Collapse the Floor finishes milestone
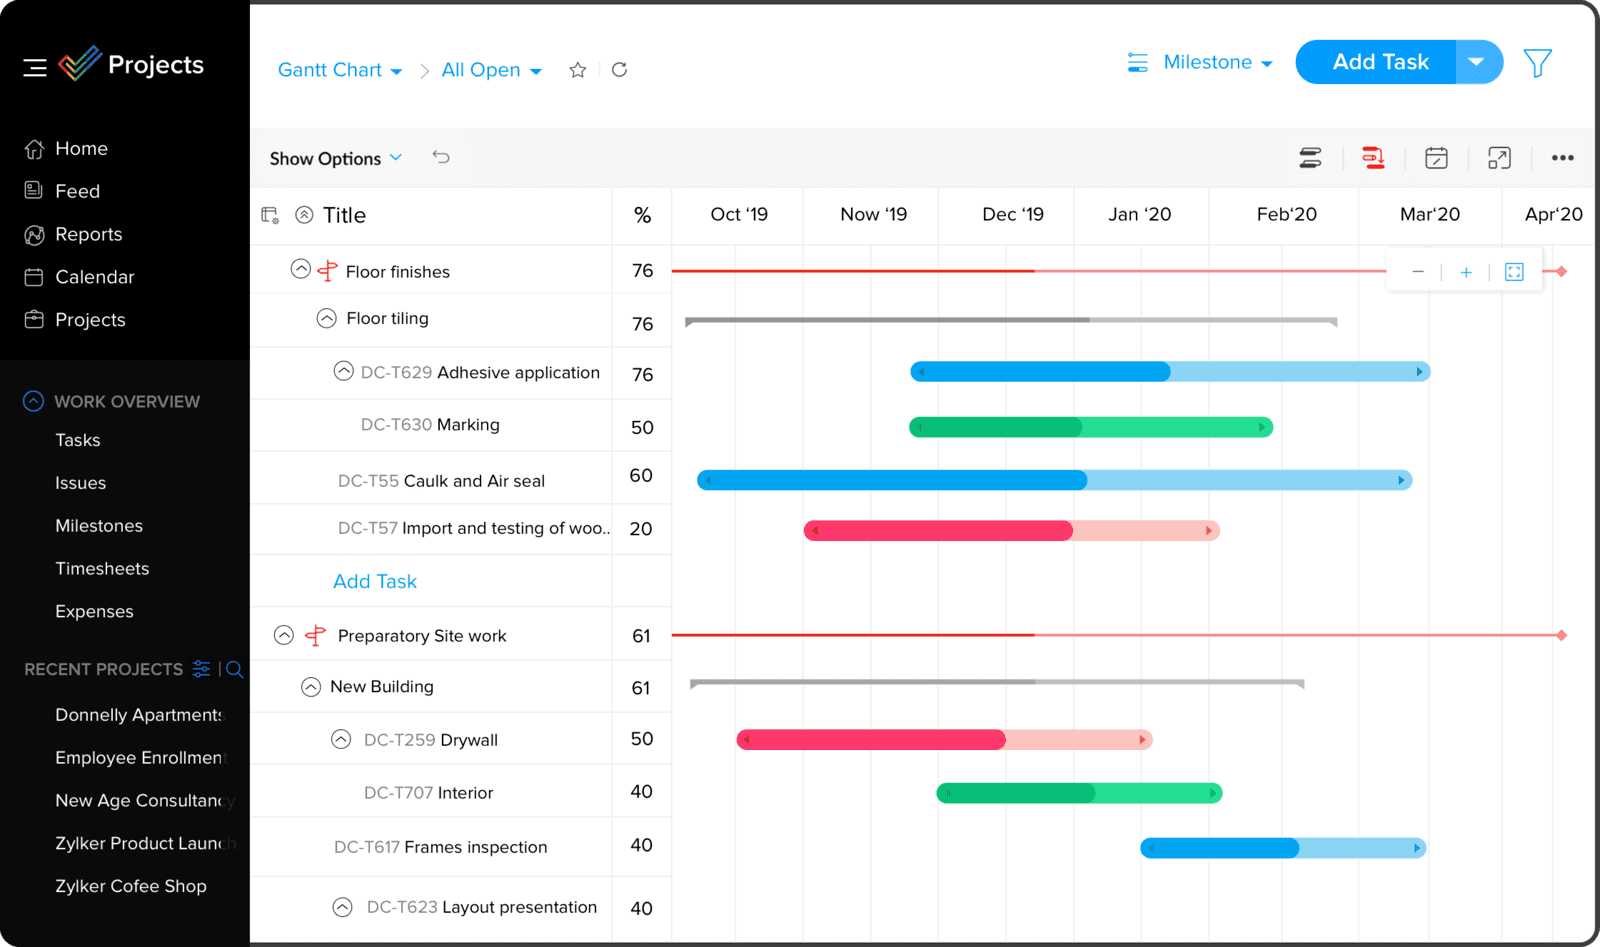This screenshot has width=1600, height=947. 300,269
